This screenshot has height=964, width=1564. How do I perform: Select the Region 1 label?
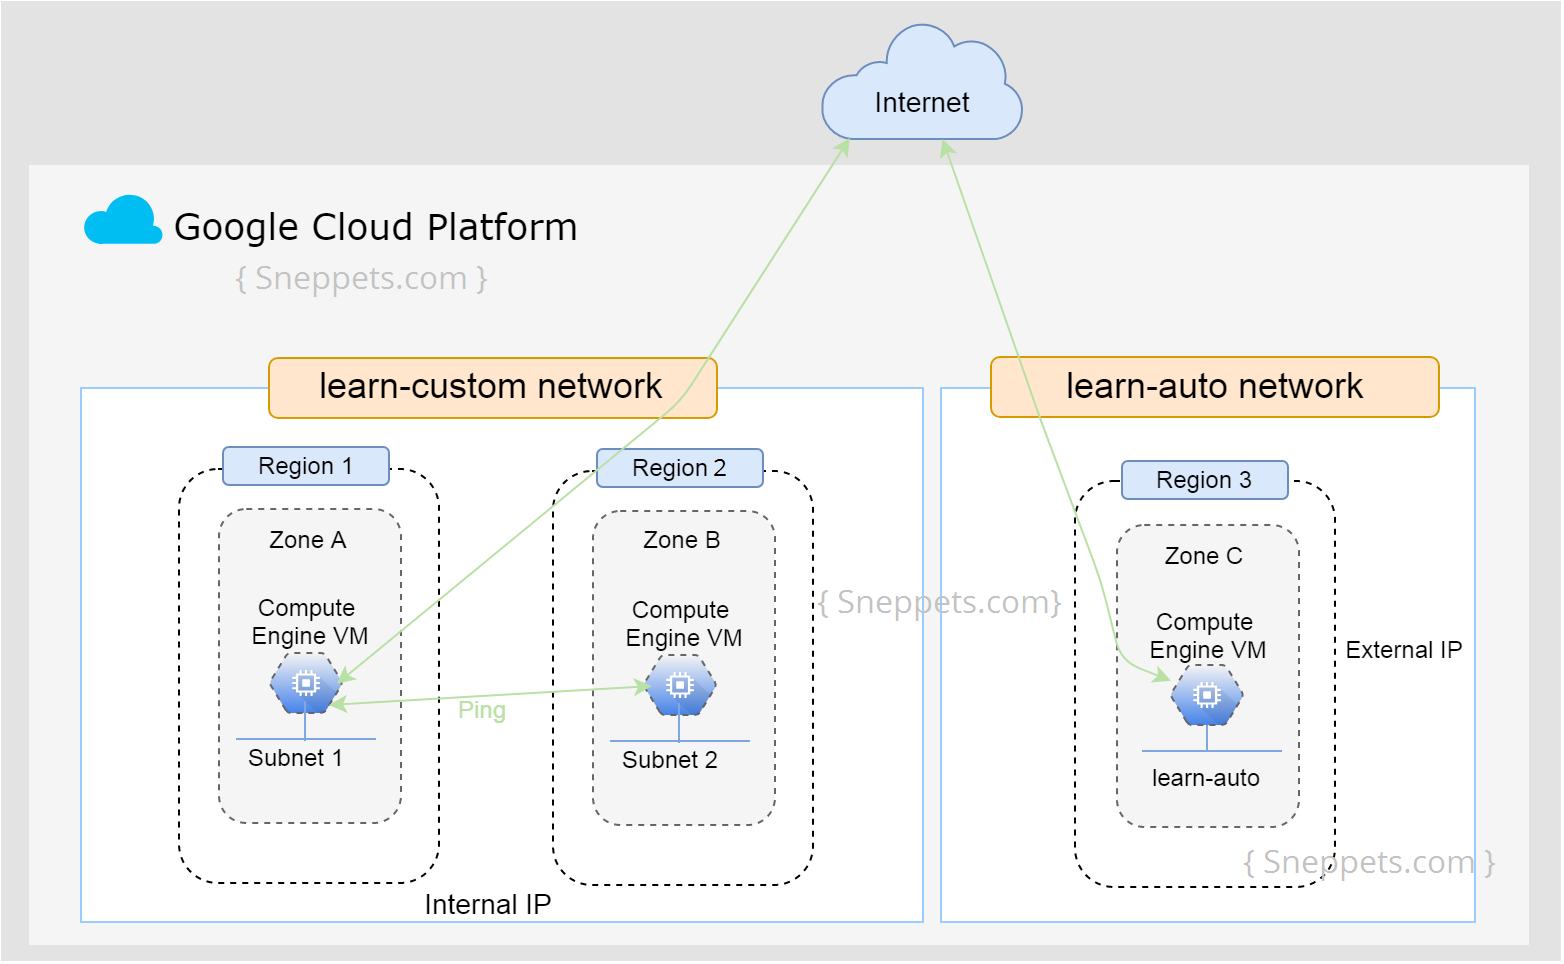tap(306, 466)
